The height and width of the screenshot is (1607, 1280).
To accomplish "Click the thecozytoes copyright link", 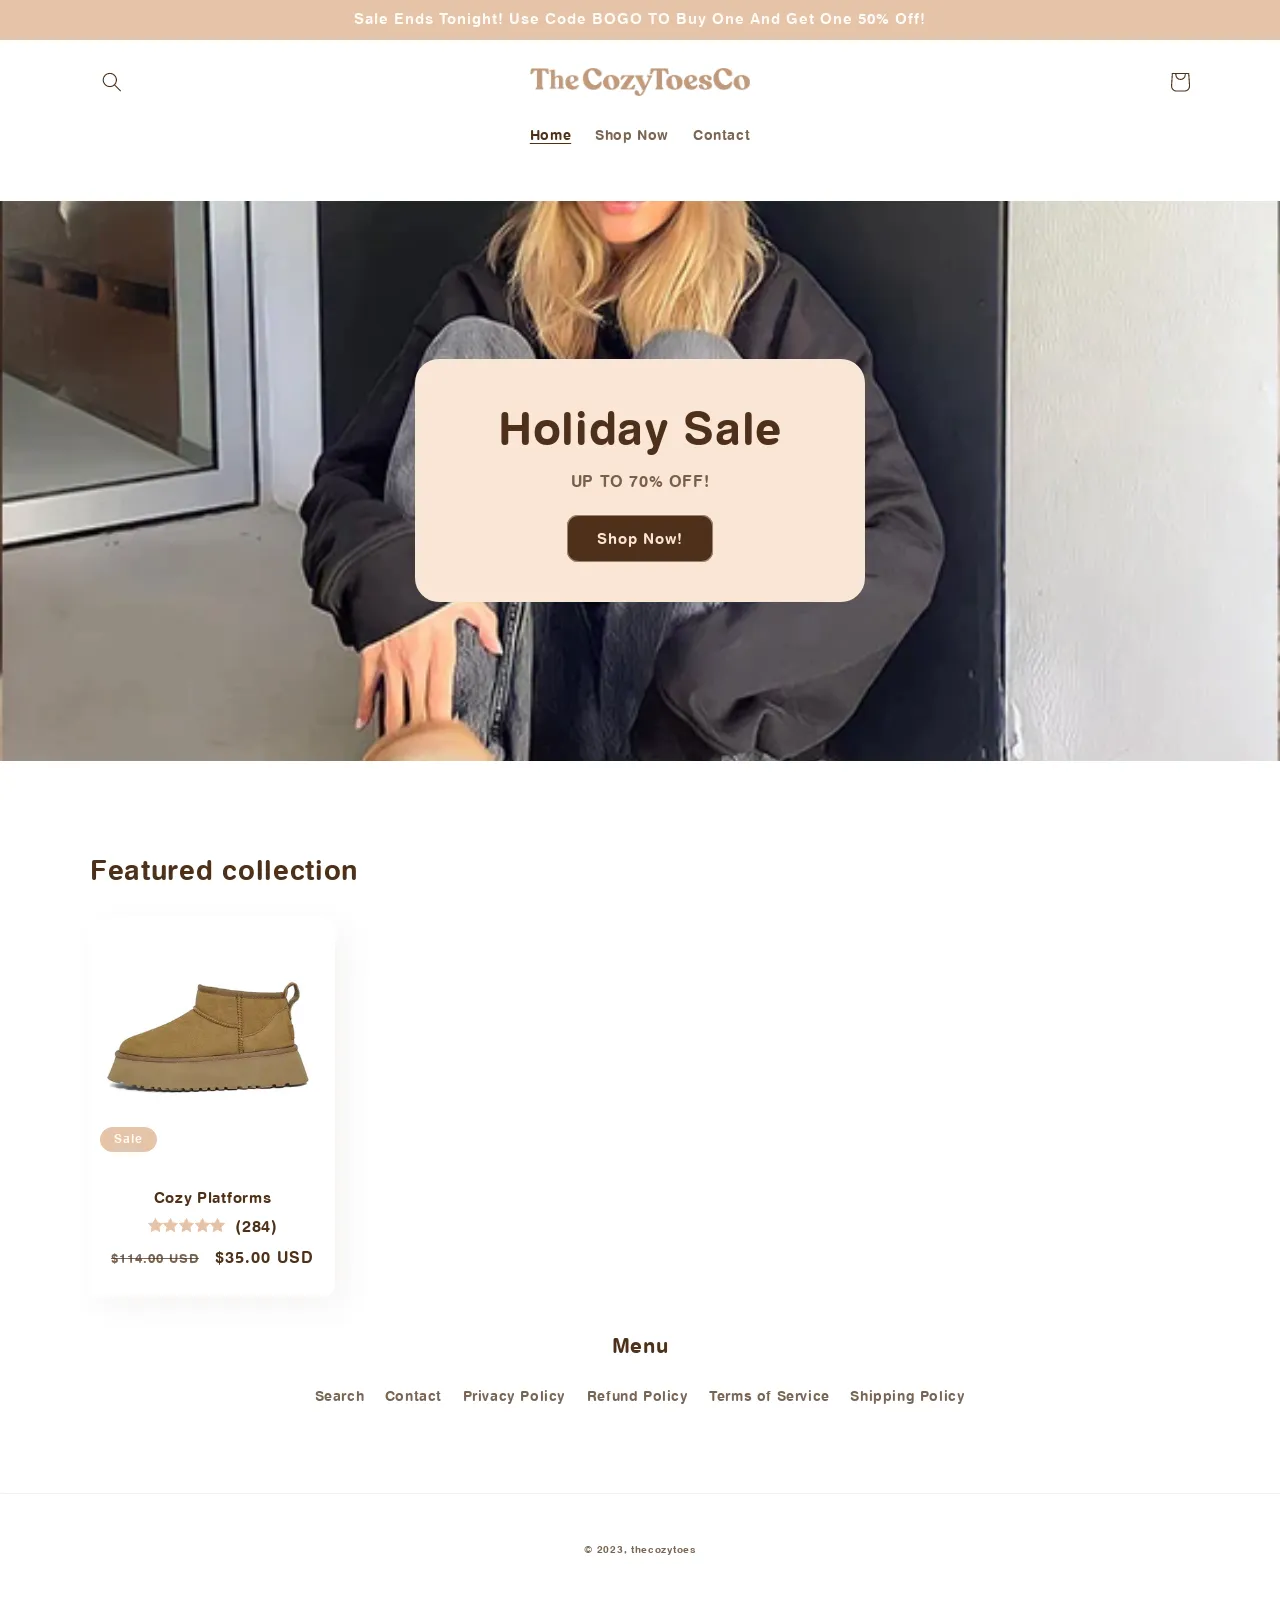I will pos(663,1550).
